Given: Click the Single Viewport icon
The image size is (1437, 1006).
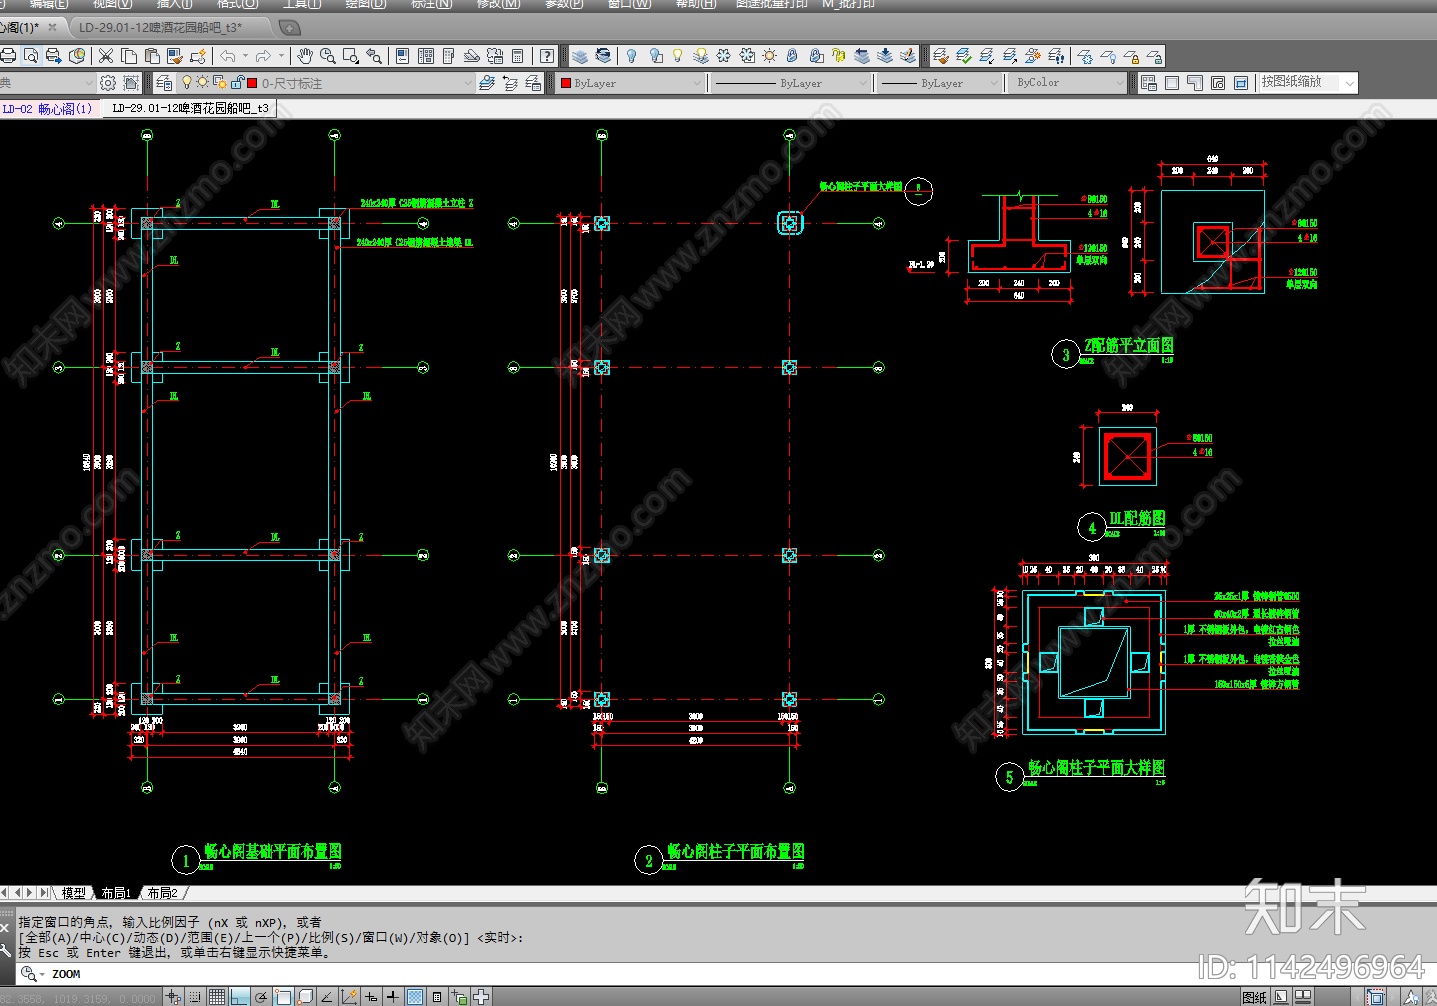Looking at the screenshot, I should click(1171, 83).
